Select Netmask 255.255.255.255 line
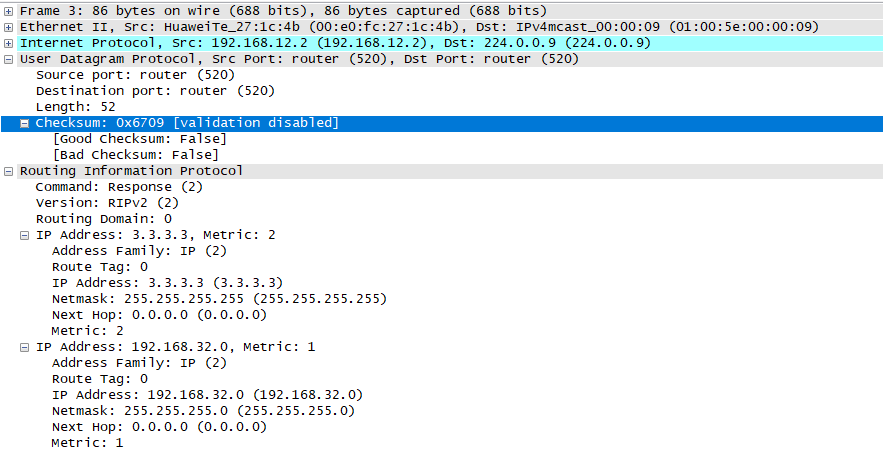Screen dimensions: 883x465 pos(219,299)
